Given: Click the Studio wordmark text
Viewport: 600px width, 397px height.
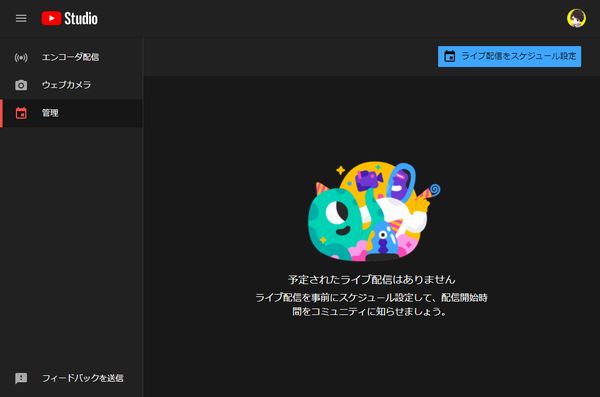Looking at the screenshot, I should point(81,18).
